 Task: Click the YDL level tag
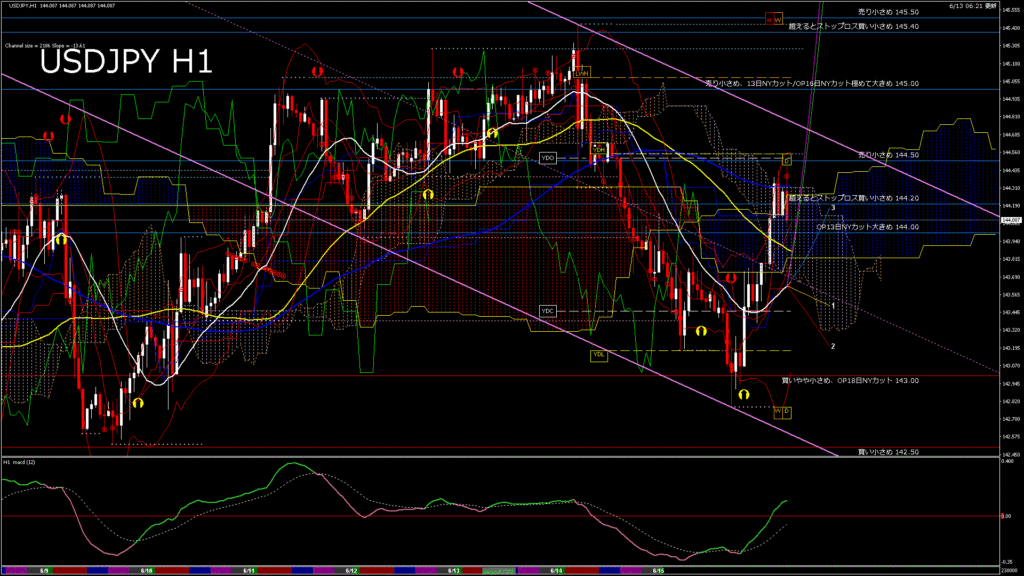(598, 355)
